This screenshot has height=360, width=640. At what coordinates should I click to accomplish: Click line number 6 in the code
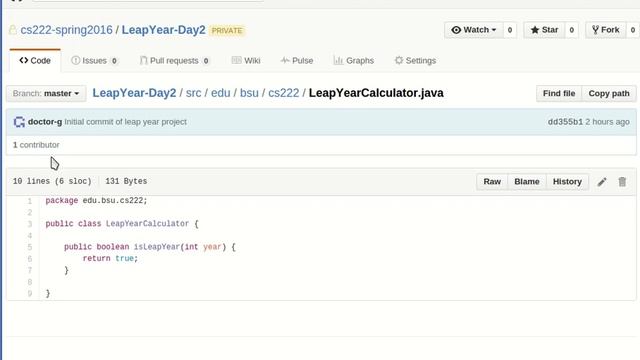pyautogui.click(x=29, y=258)
